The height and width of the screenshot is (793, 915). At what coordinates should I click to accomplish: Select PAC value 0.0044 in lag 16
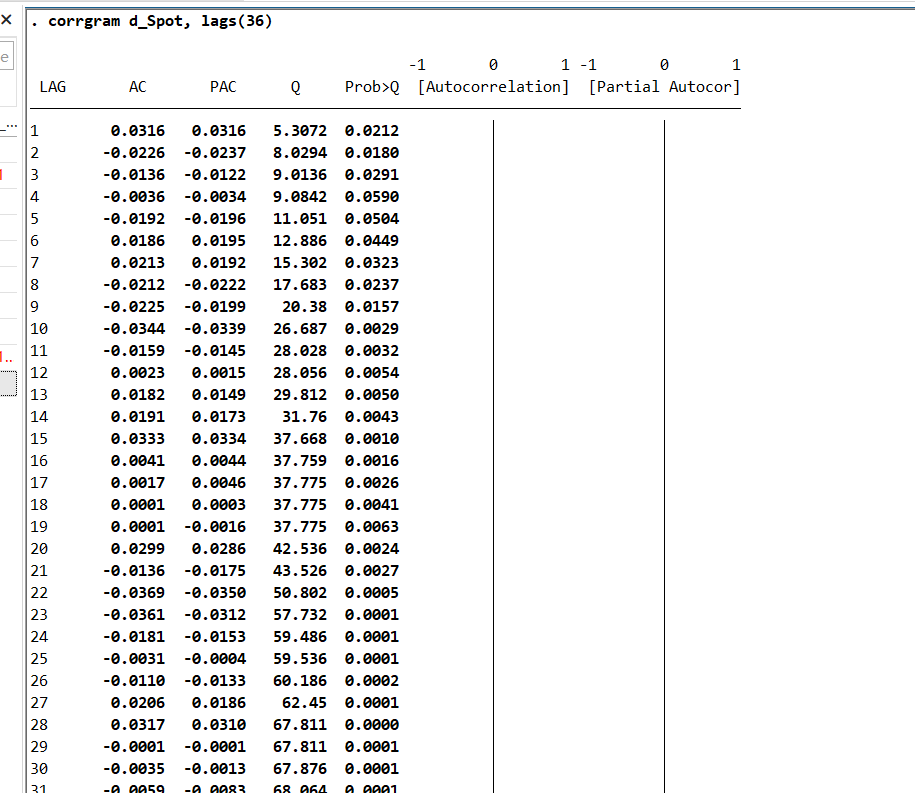coord(219,461)
